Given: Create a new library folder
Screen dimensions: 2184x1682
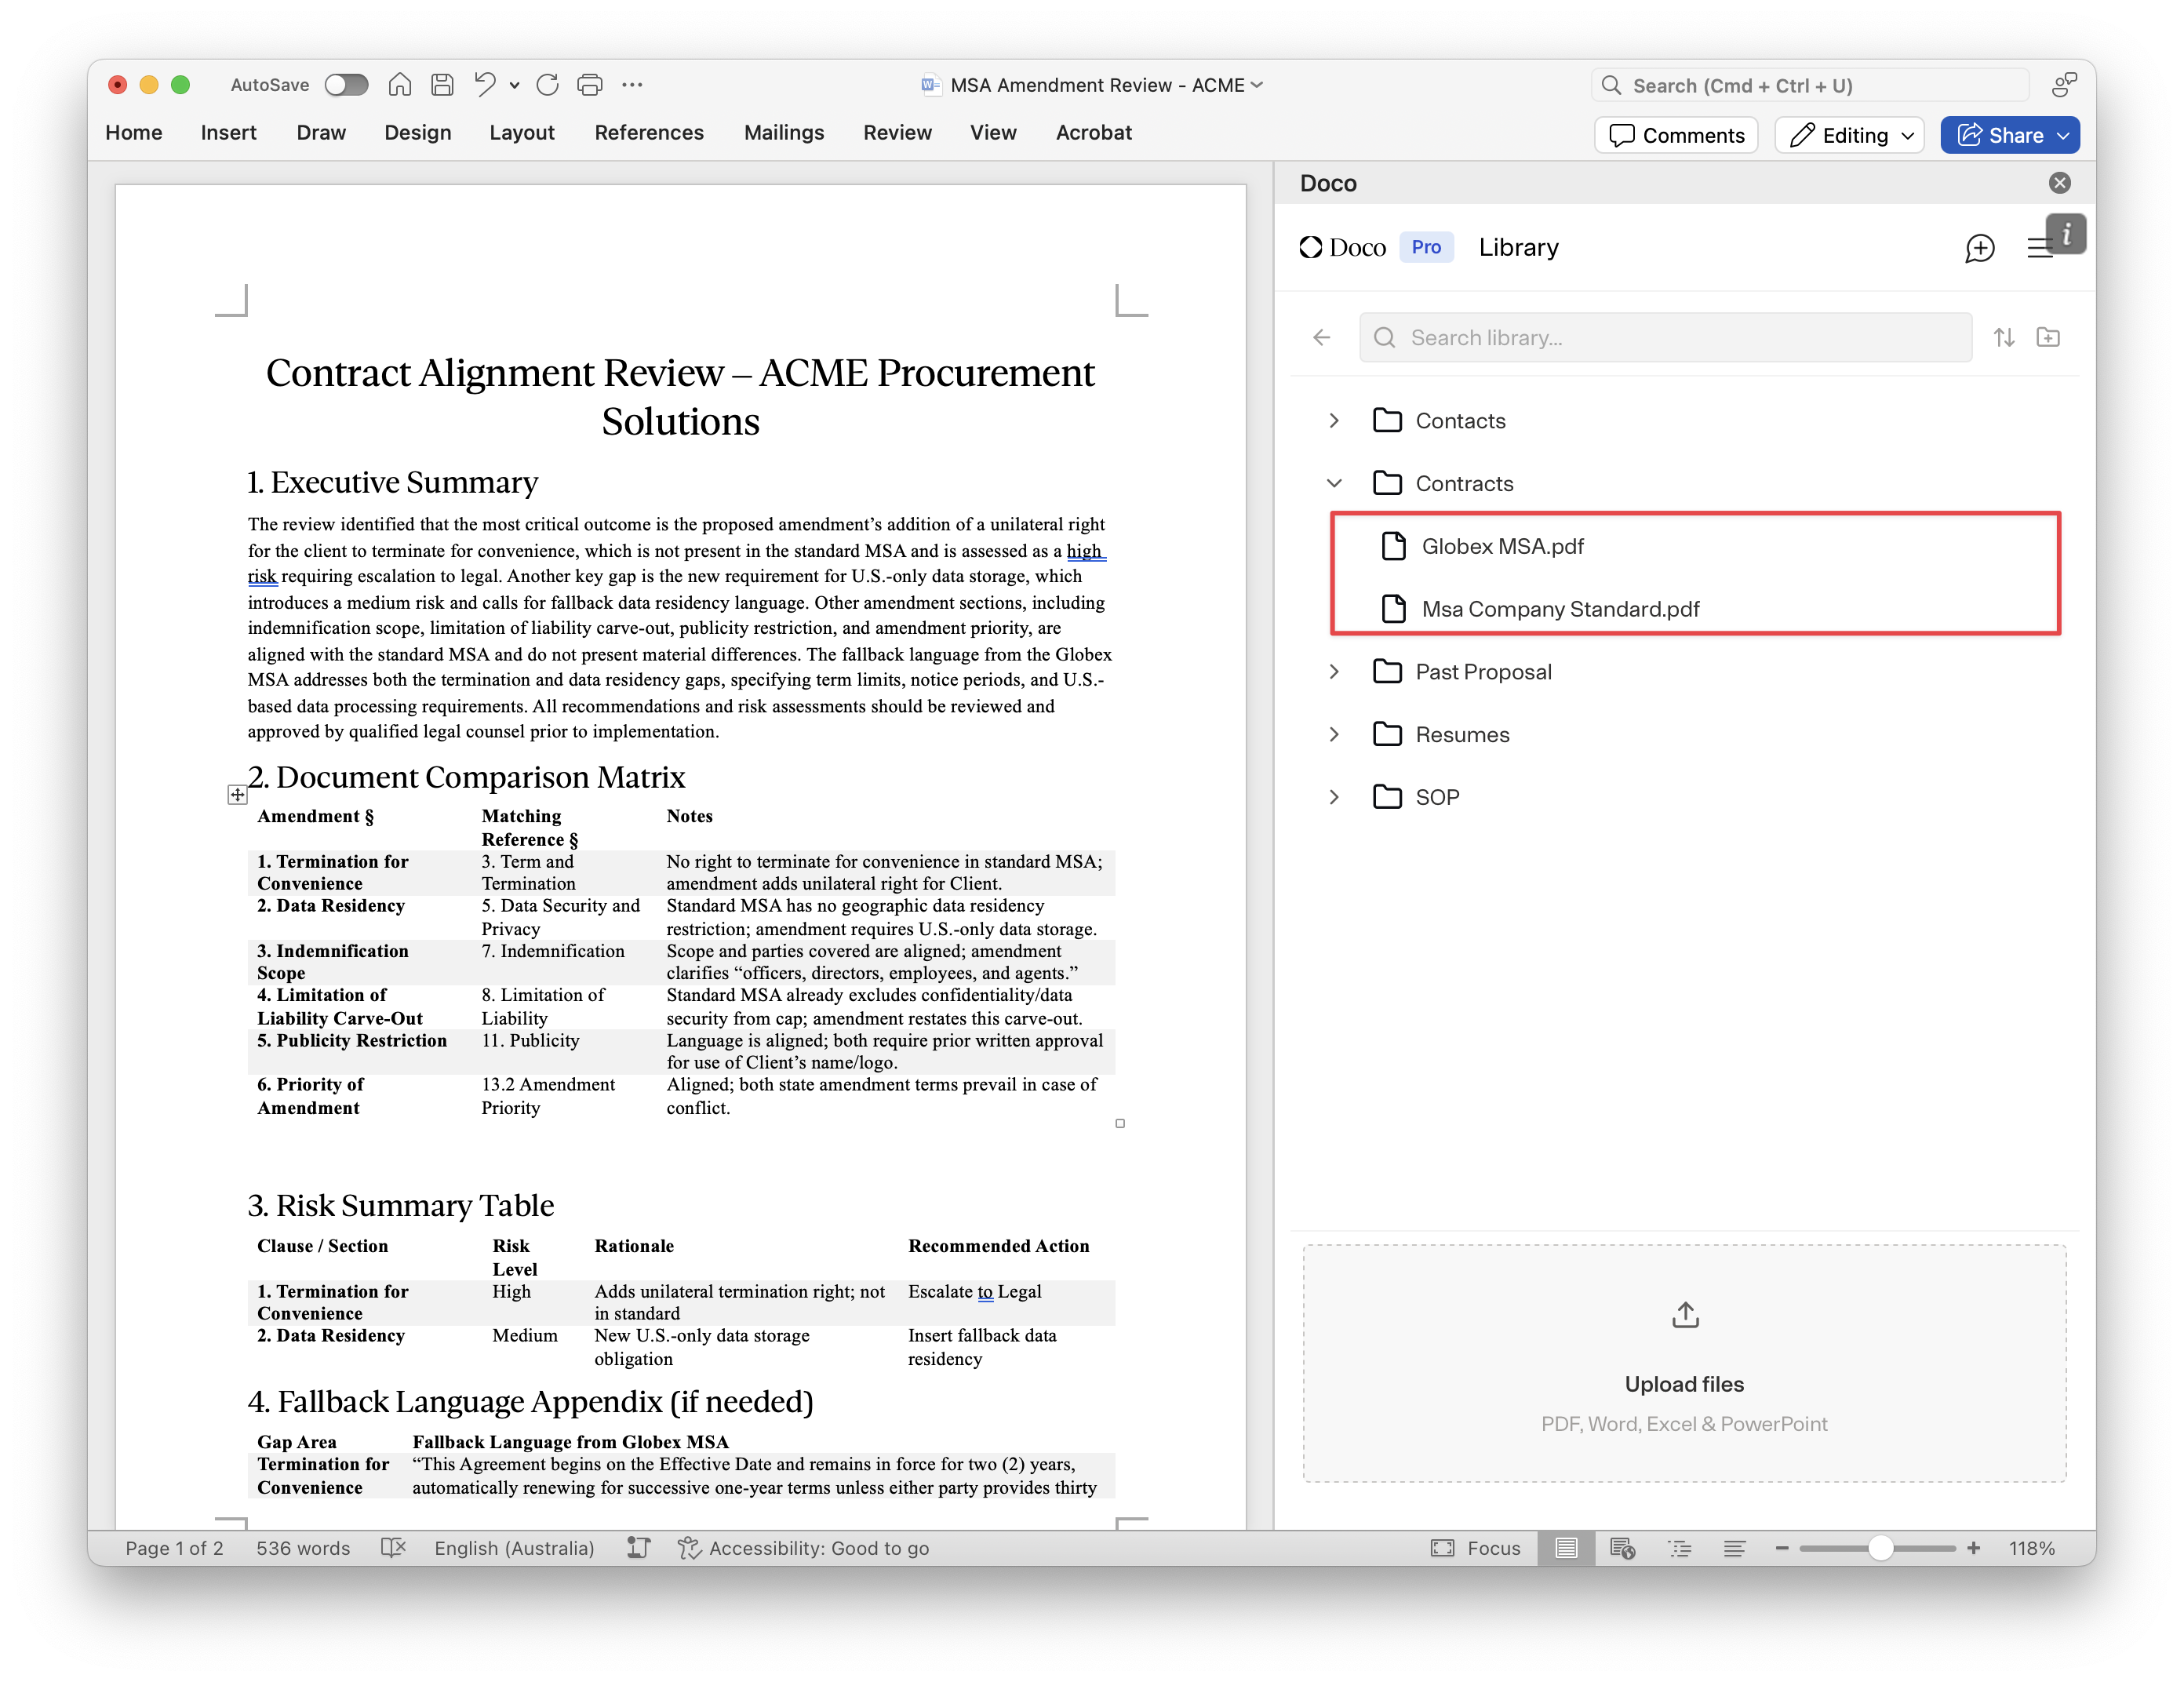Looking at the screenshot, I should (2048, 338).
